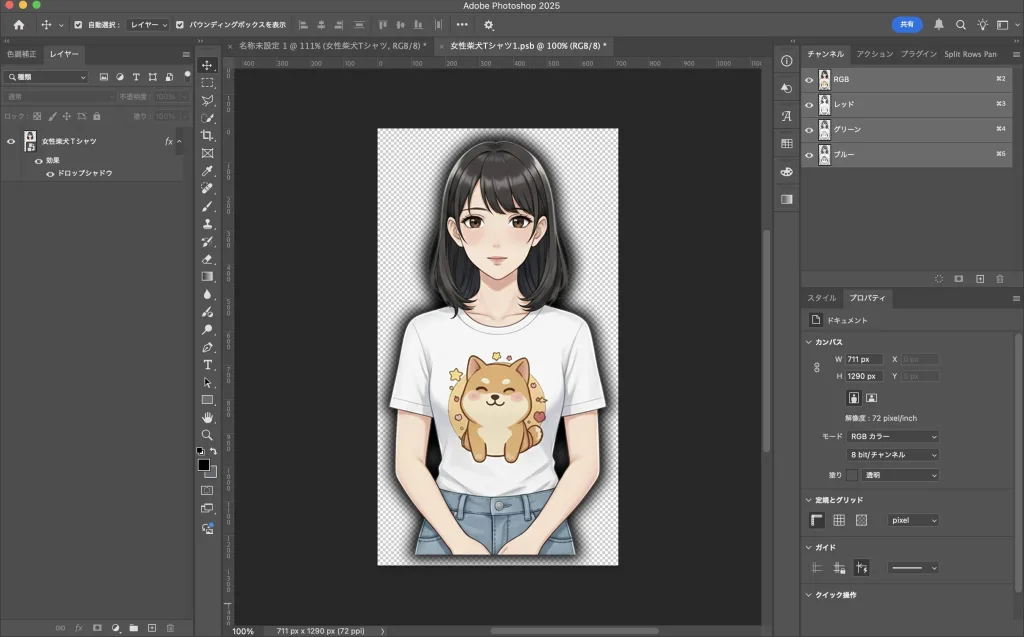The image size is (1024, 637).
Task: Pick the Hand tool
Action: click(x=207, y=417)
